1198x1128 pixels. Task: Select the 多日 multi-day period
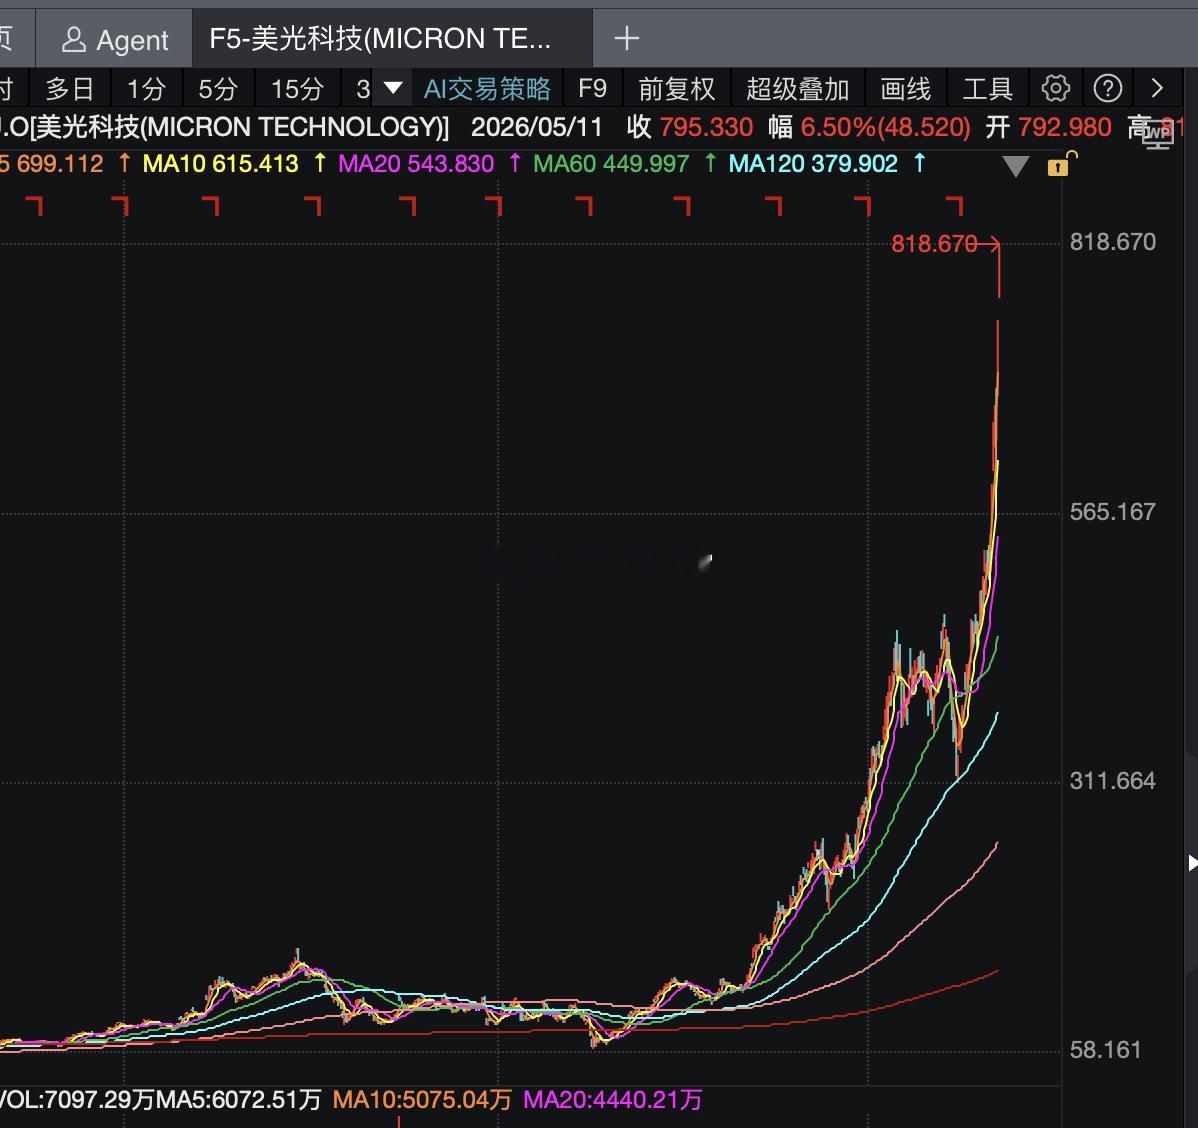[x=70, y=89]
